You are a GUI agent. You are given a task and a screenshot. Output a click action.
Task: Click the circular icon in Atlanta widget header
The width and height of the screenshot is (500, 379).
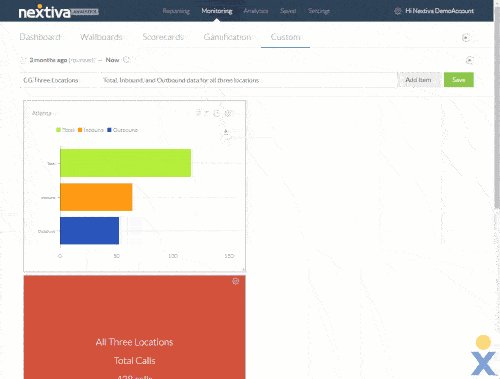(217, 113)
